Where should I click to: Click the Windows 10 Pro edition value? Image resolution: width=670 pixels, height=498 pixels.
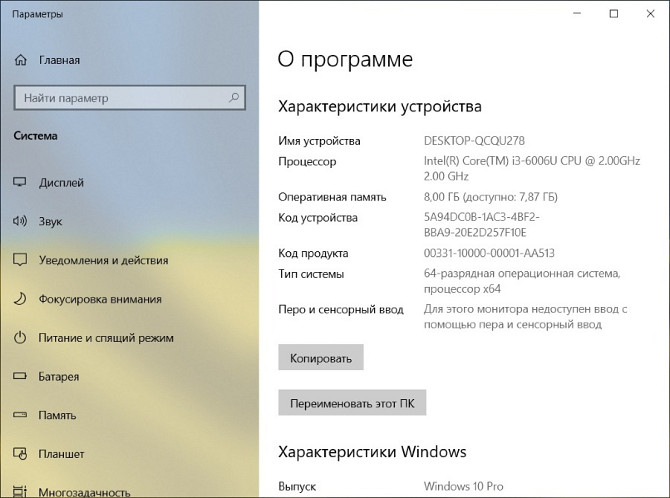tap(464, 486)
